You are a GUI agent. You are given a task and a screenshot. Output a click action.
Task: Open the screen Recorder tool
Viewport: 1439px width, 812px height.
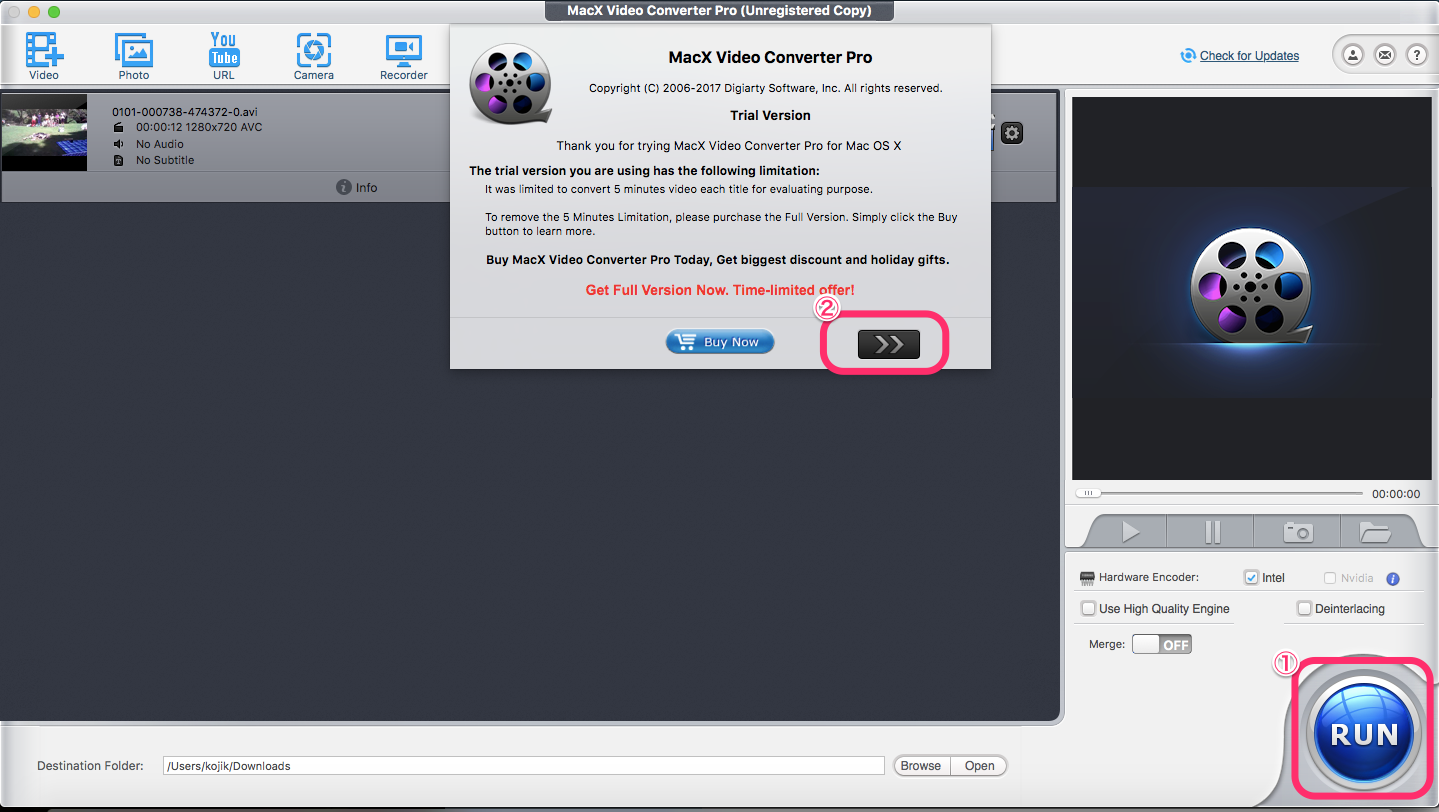pos(404,55)
